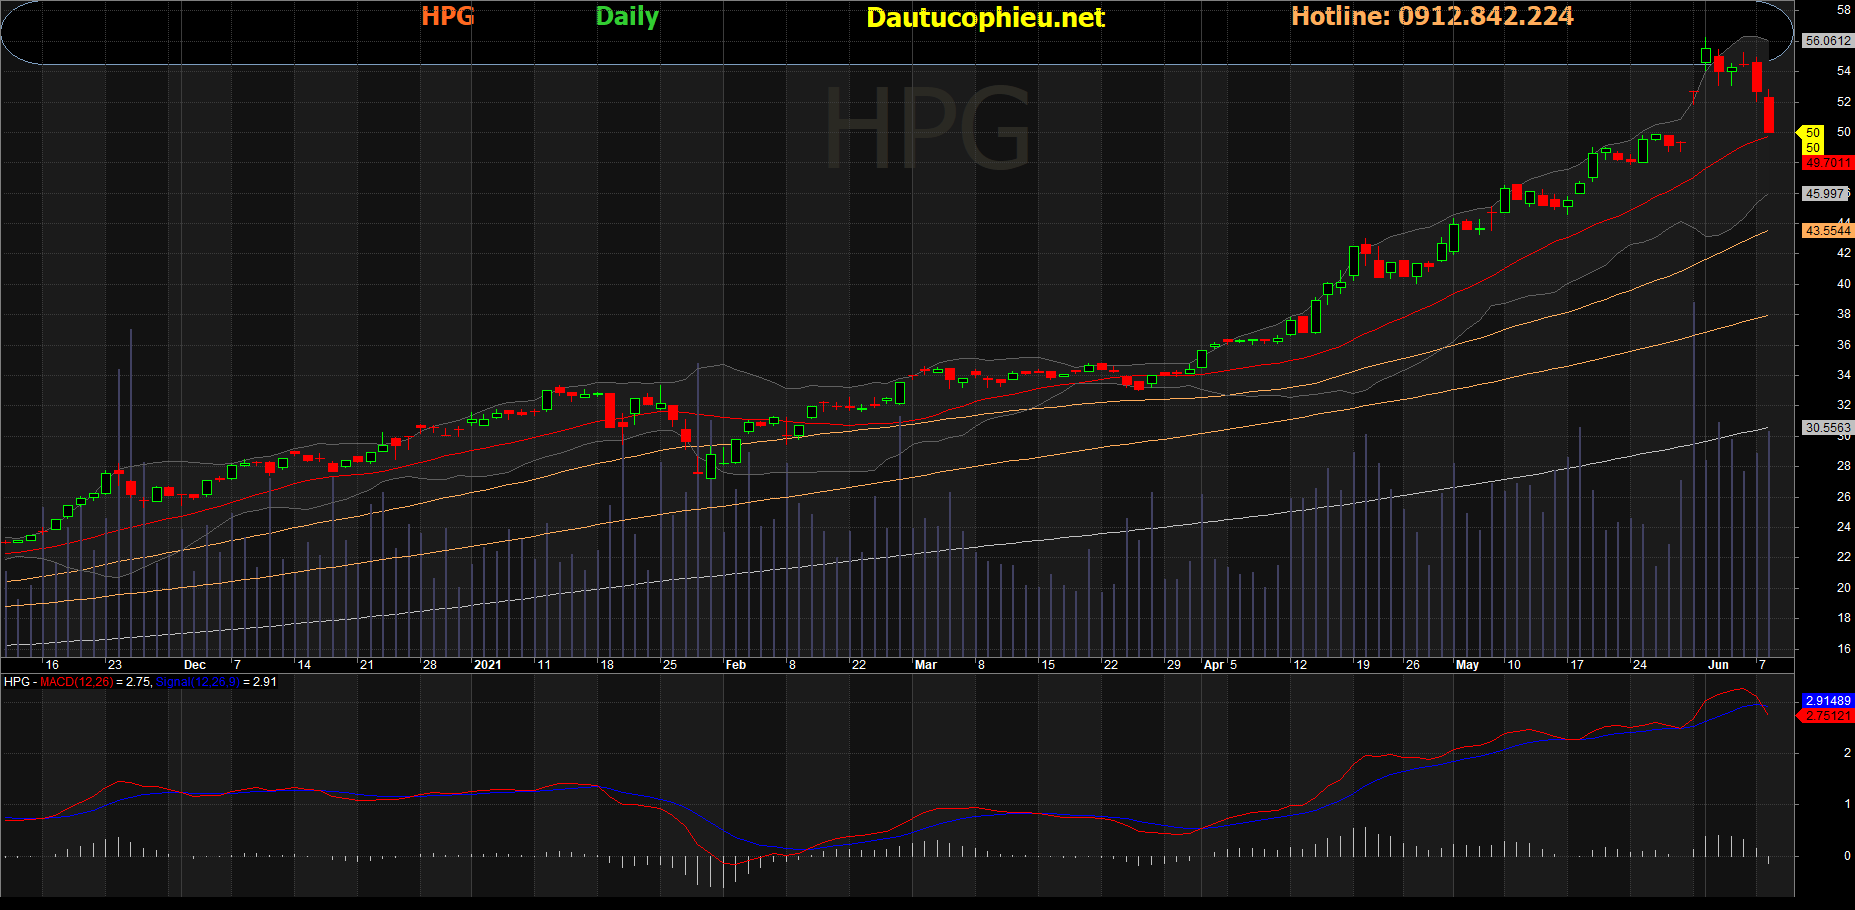Click the blue 2.91489 signal value tag

[1827, 701]
